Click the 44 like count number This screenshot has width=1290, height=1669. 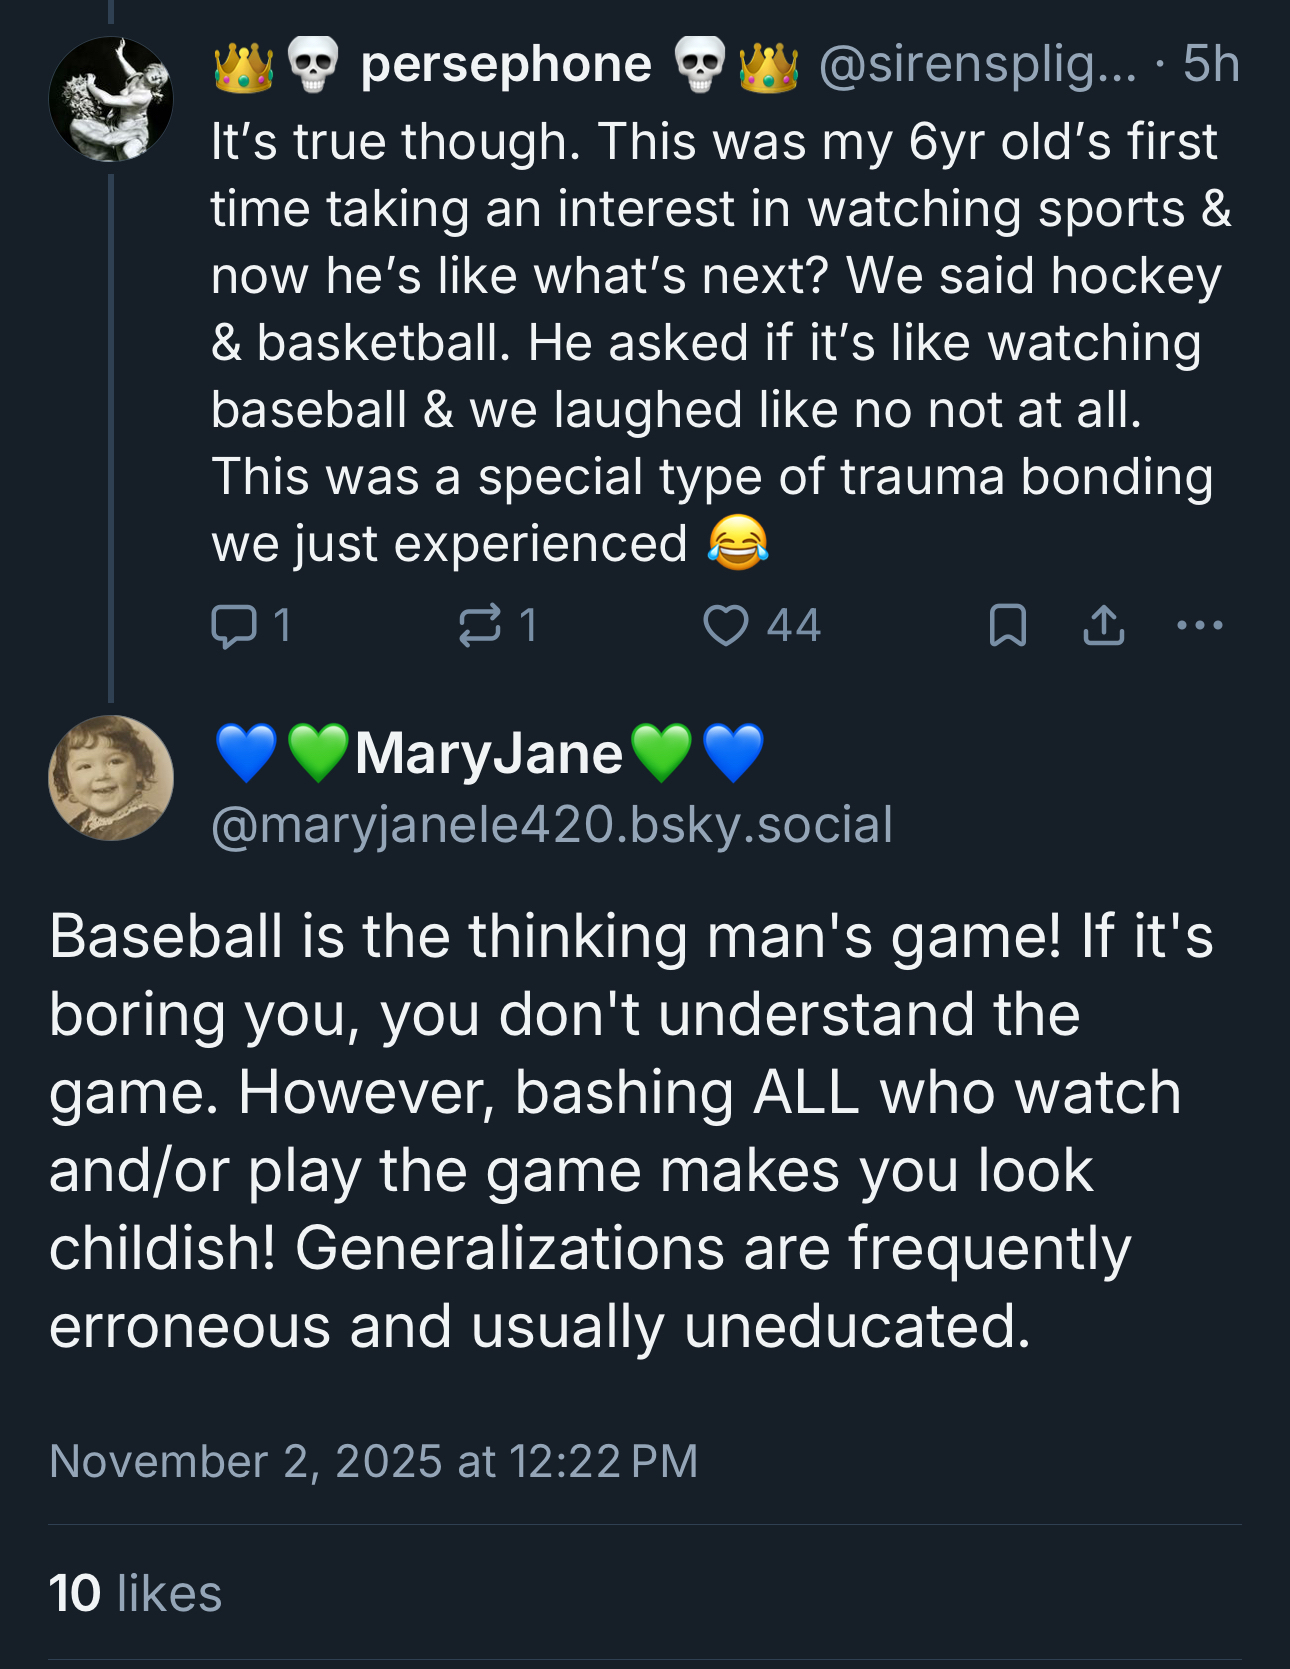tap(794, 626)
